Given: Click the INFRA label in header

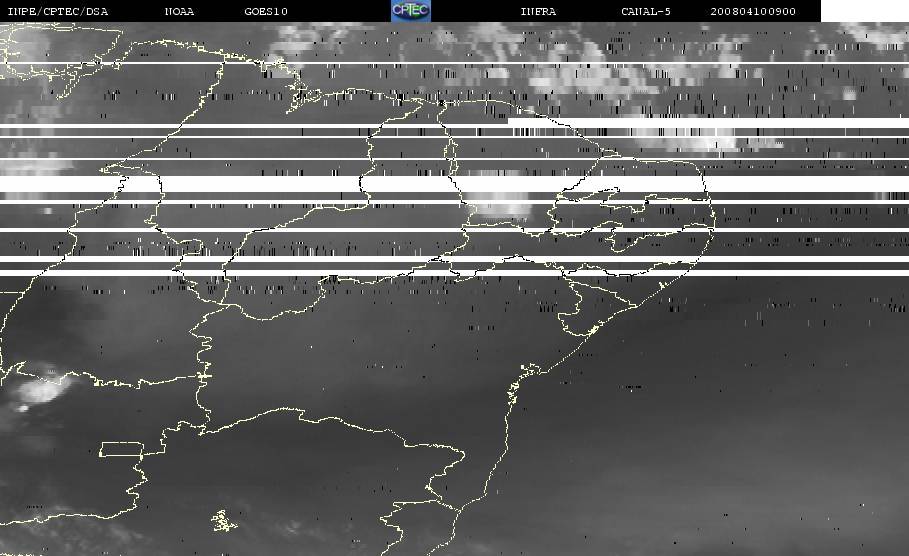Looking at the screenshot, I should [x=538, y=11].
